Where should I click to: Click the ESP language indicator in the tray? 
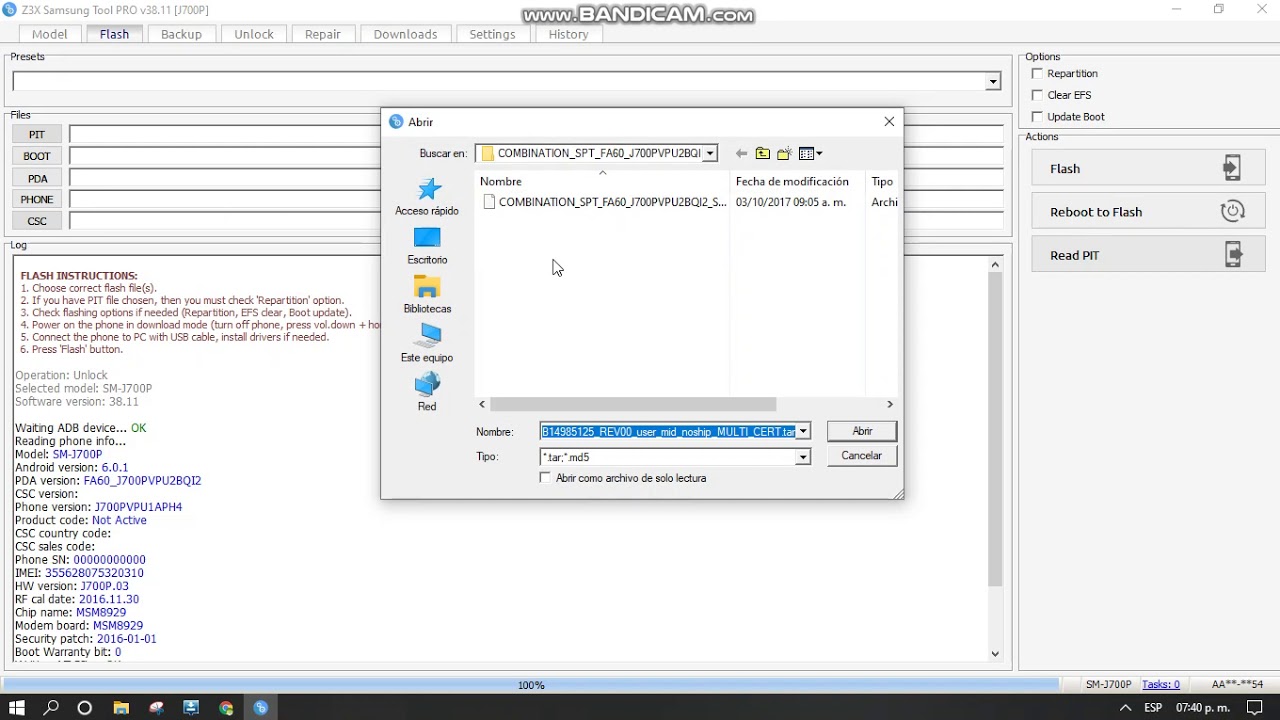pos(1153,708)
